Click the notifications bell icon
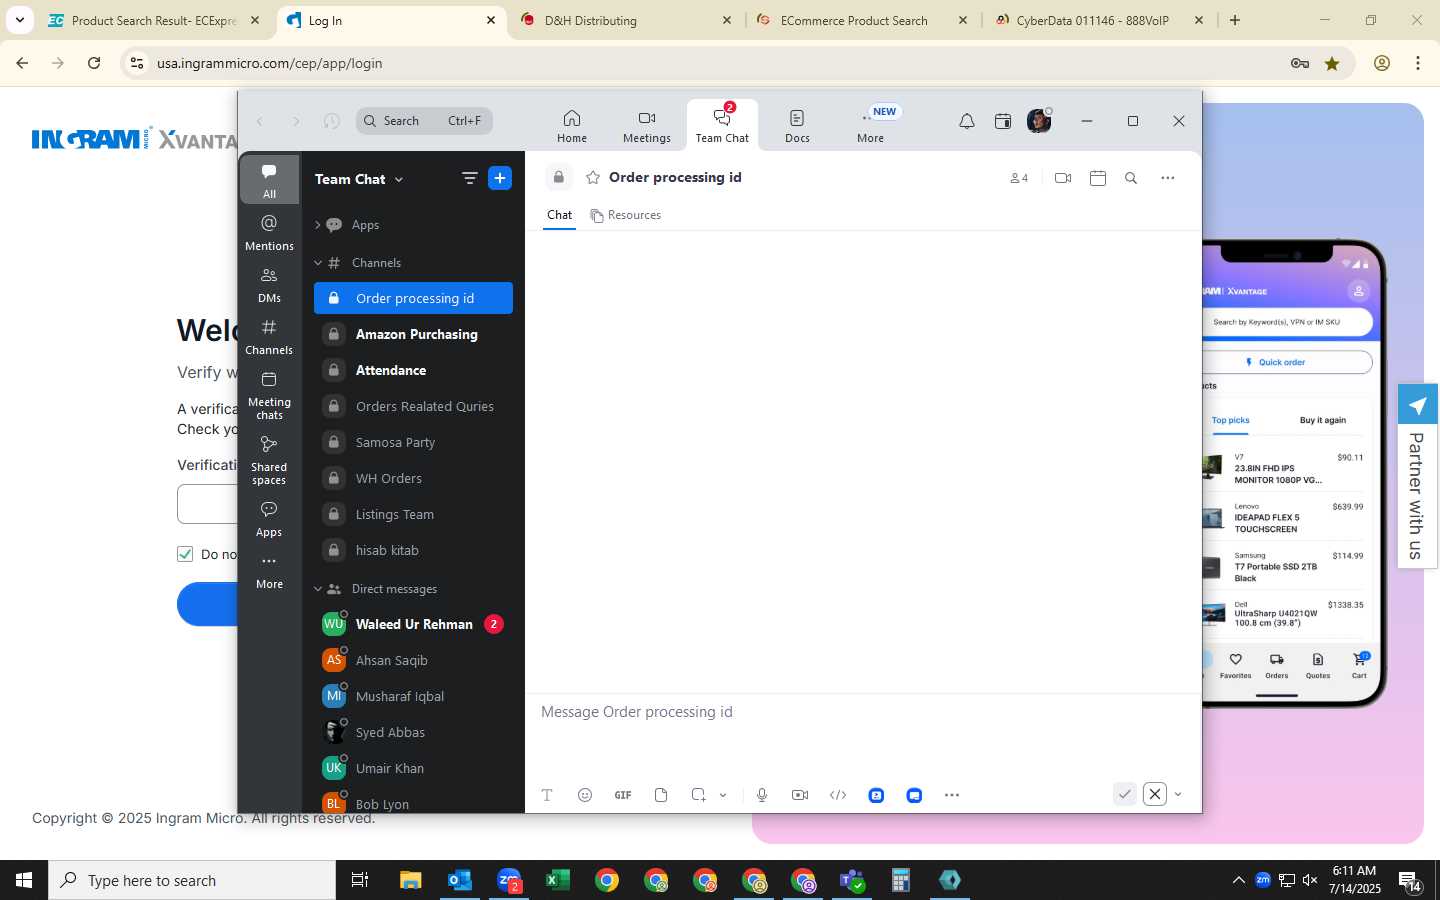The height and width of the screenshot is (900, 1440). tap(967, 121)
